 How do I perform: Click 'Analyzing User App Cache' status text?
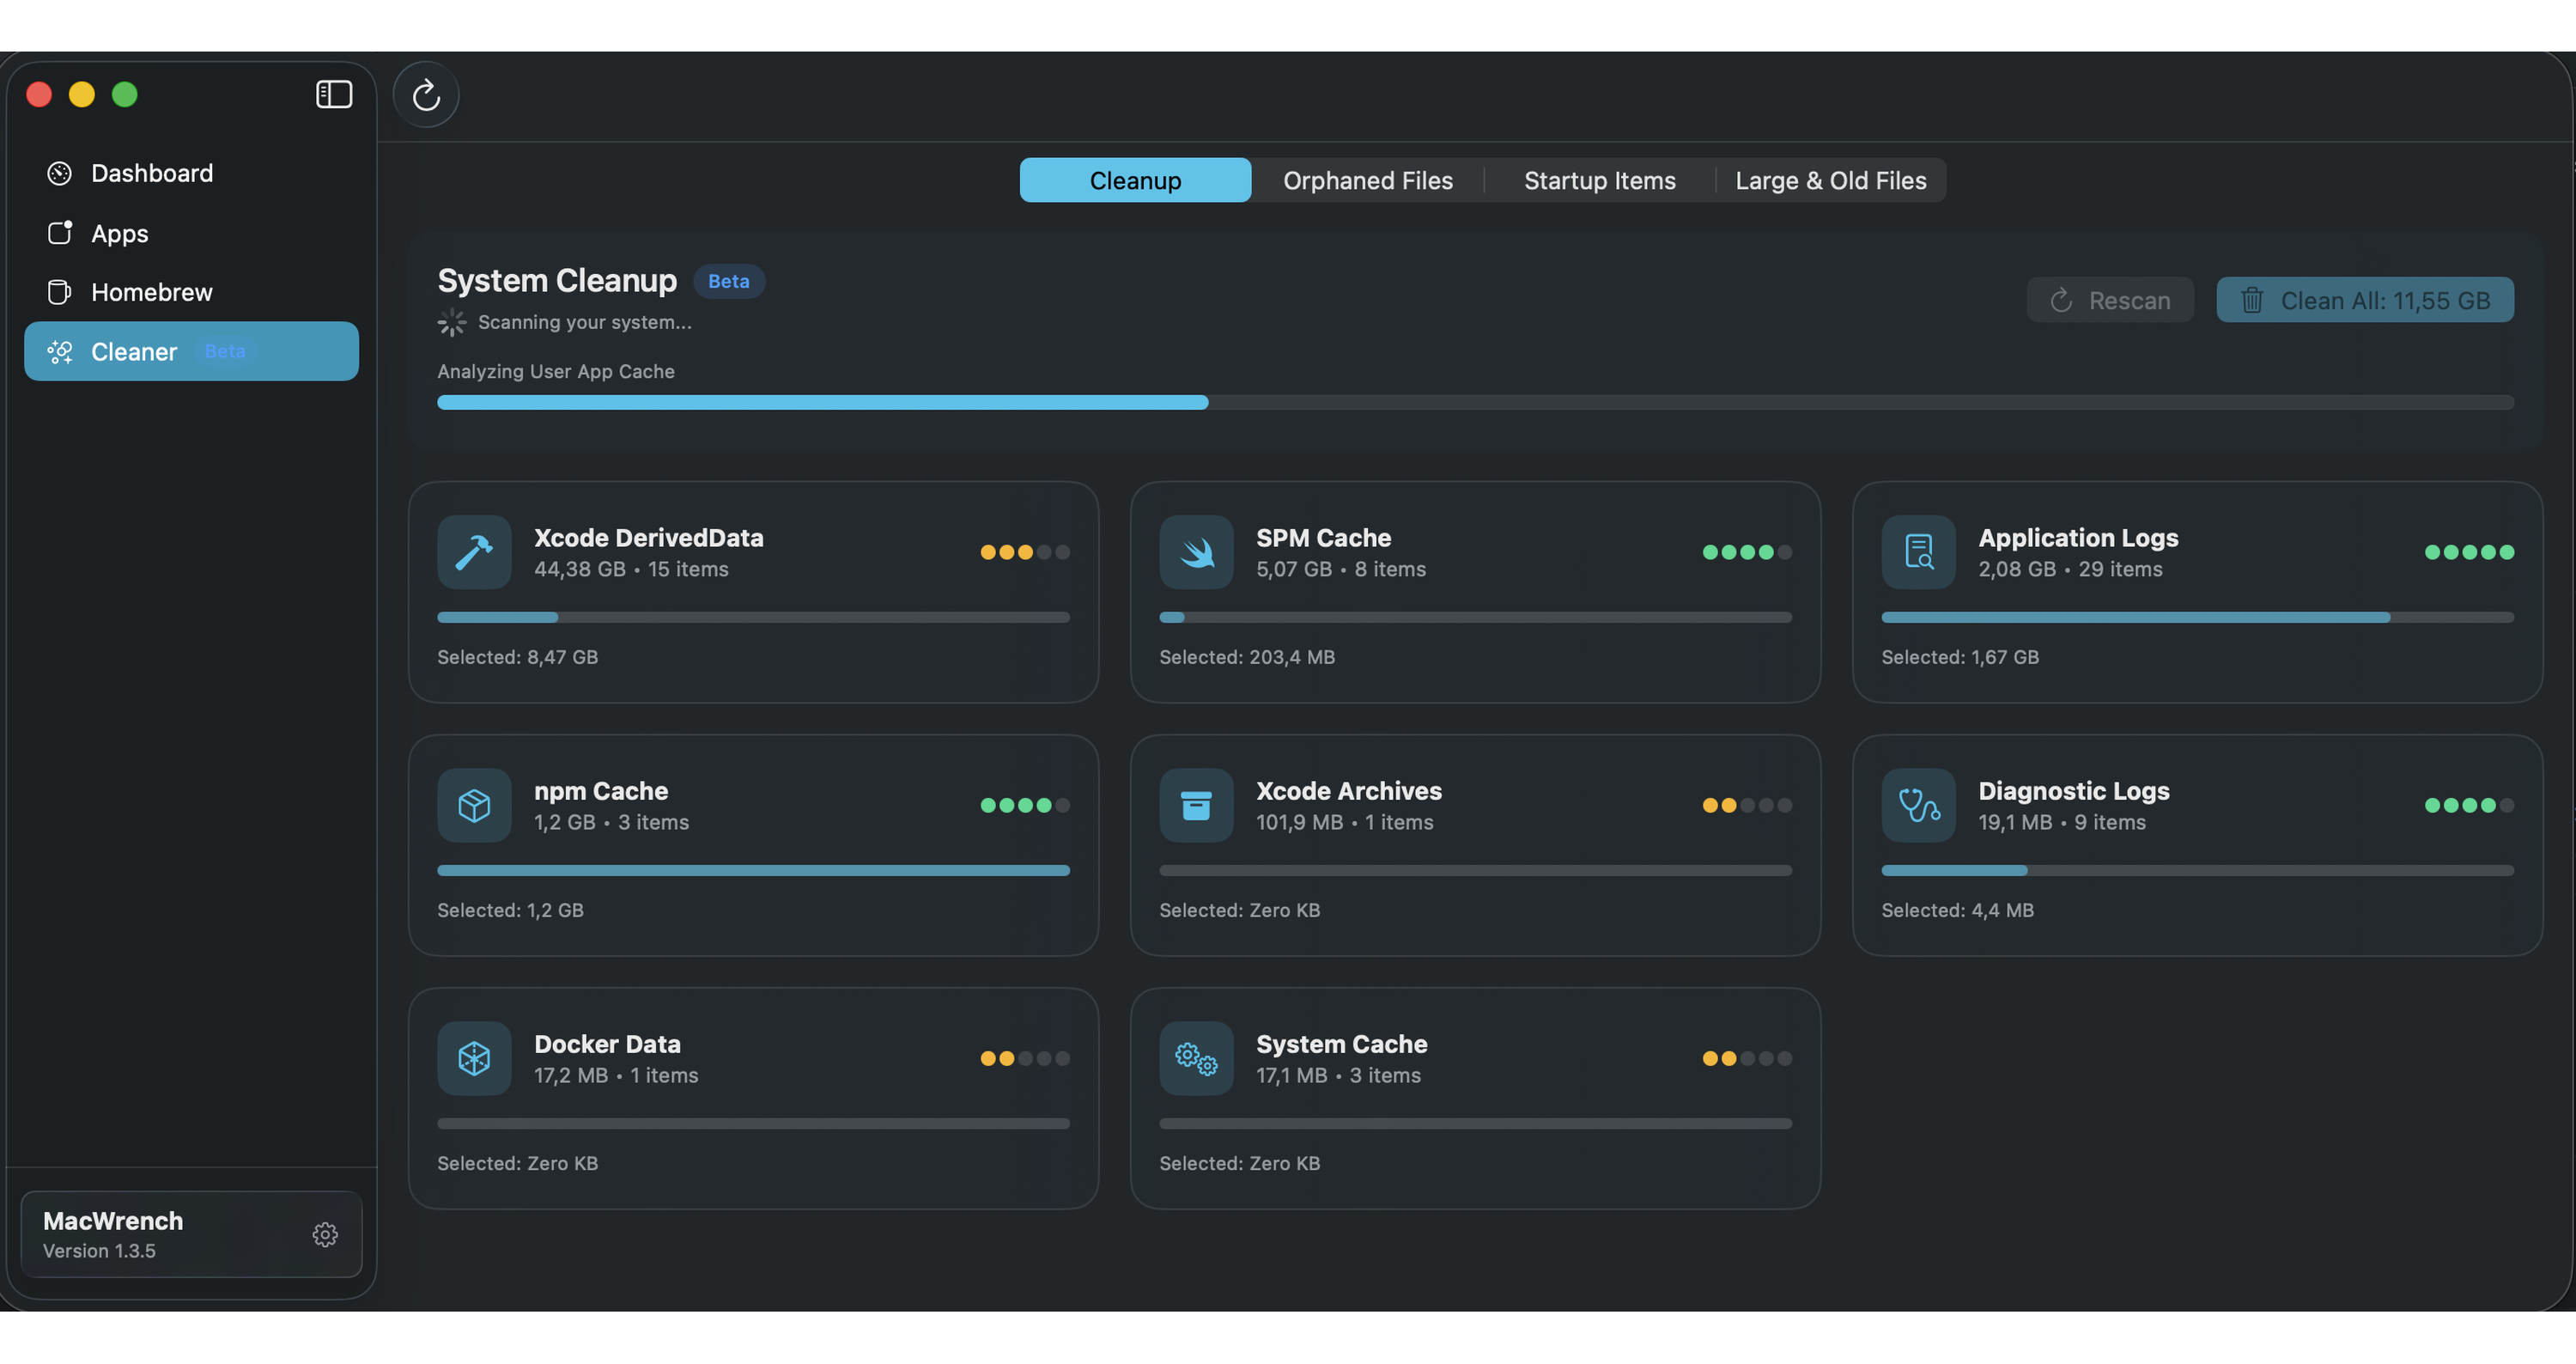pos(556,371)
